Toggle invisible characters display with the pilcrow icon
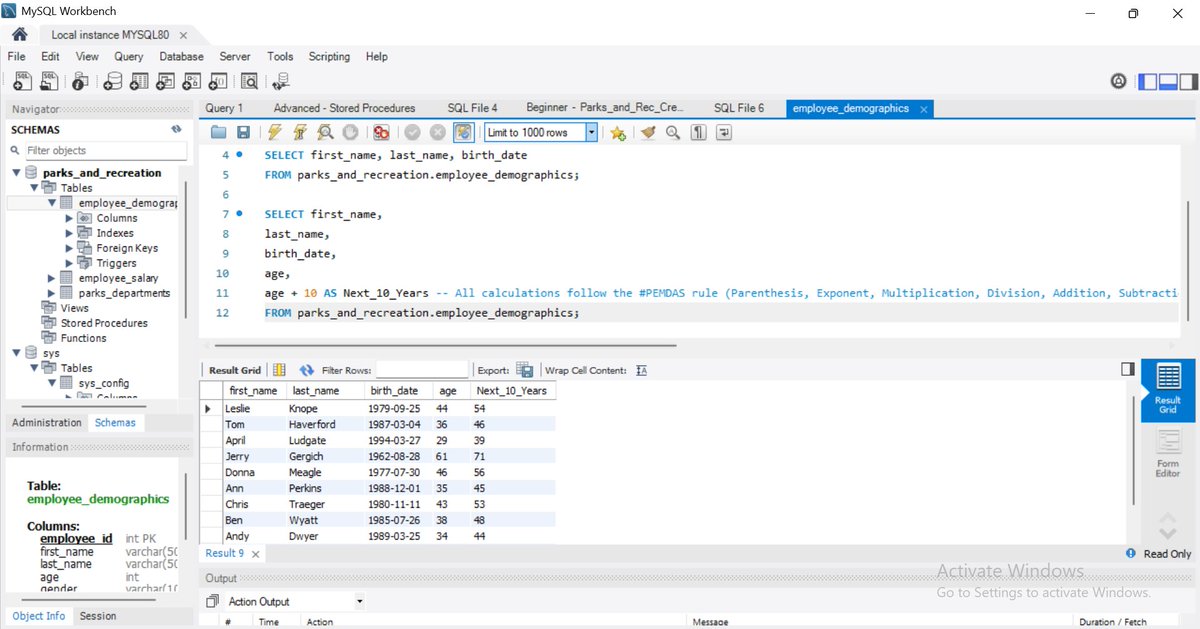Screen dimensions: 1200x629 pos(698,131)
